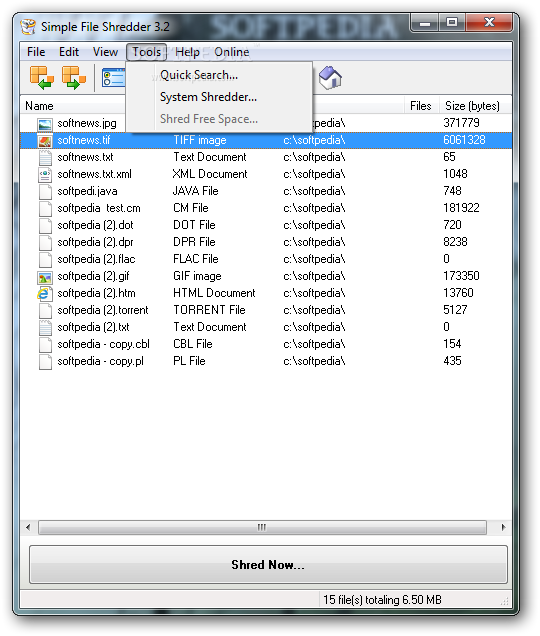
Task: Click the toolbar icon with green right arrow
Action: [74, 77]
